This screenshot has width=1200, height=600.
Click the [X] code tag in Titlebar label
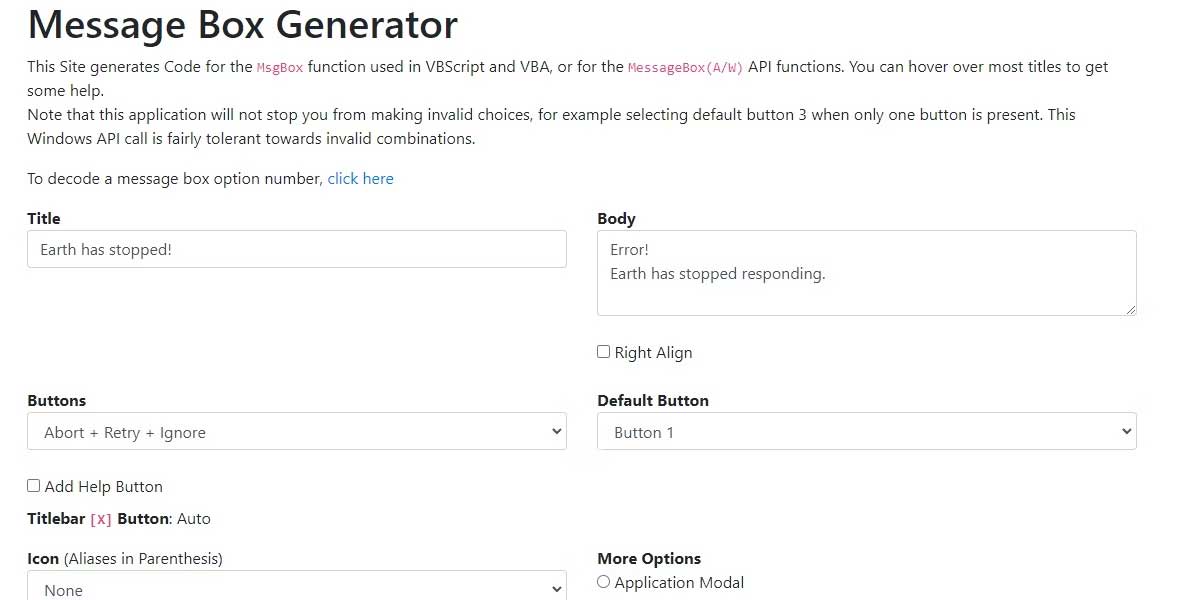pos(101,519)
